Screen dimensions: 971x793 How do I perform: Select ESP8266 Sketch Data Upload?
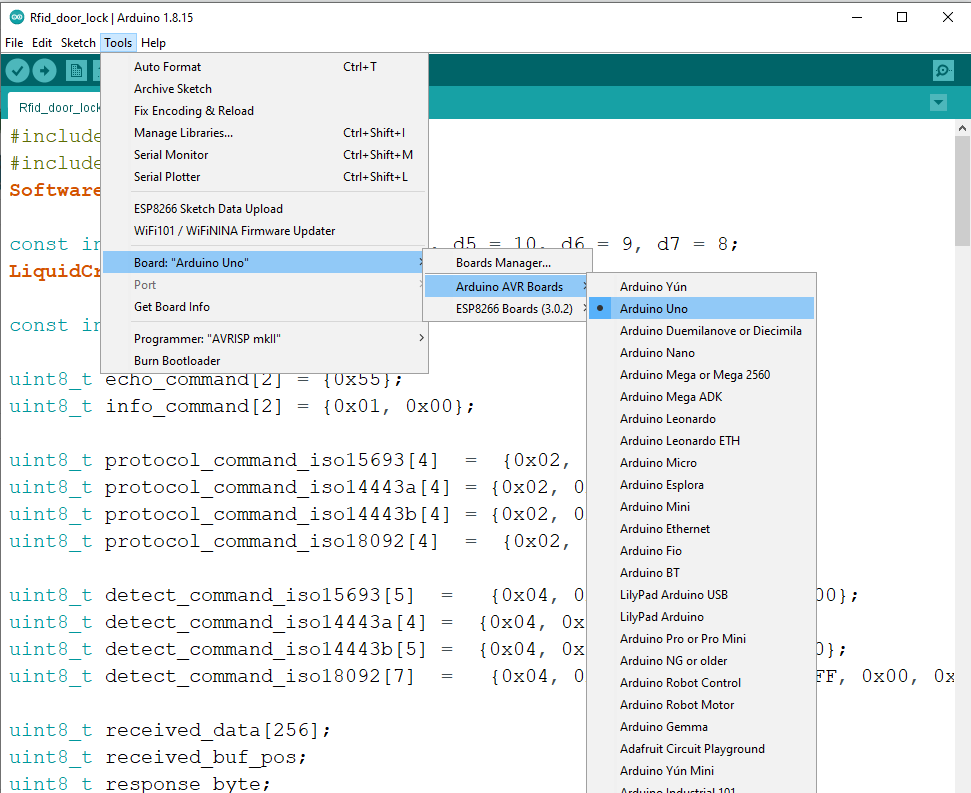tap(264, 209)
